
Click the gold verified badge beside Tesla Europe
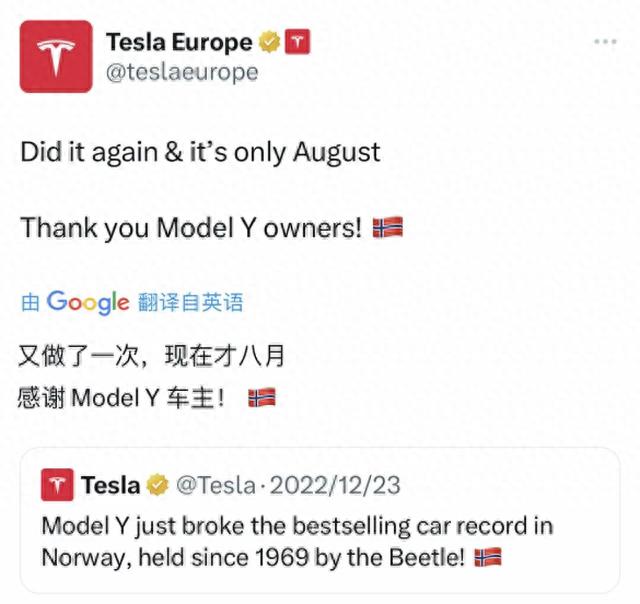269,42
